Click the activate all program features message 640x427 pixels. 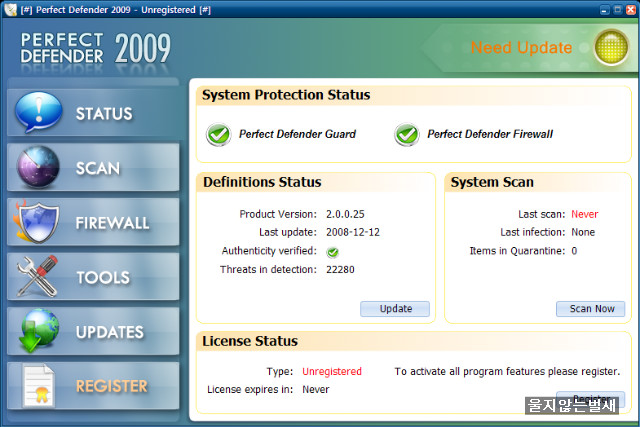[x=507, y=371]
